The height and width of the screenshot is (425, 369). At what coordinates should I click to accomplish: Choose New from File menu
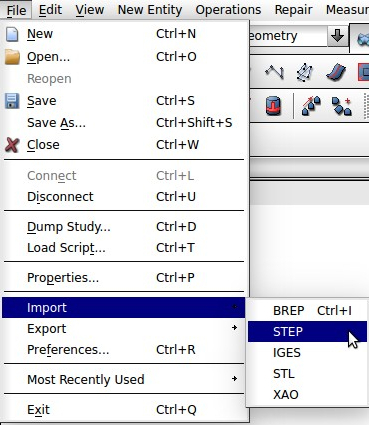pyautogui.click(x=123, y=34)
